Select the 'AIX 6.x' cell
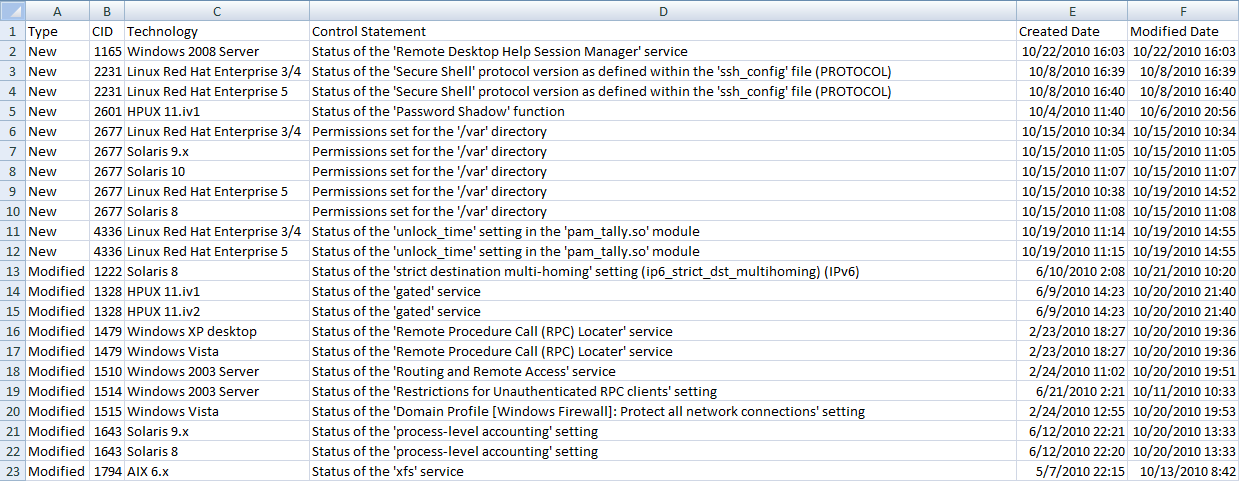This screenshot has height=481, width=1239. click(217, 471)
